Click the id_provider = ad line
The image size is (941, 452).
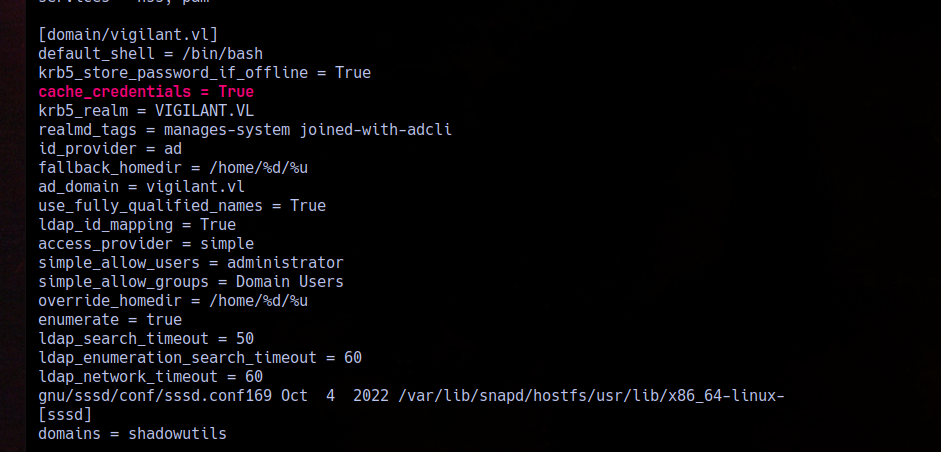110,149
